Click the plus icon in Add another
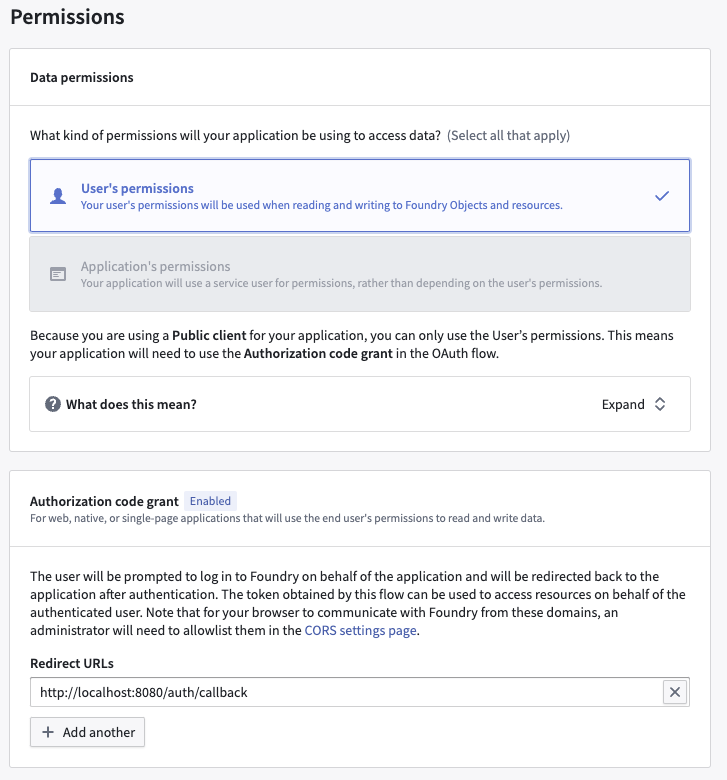Viewport: 727px width, 780px height. 48,732
